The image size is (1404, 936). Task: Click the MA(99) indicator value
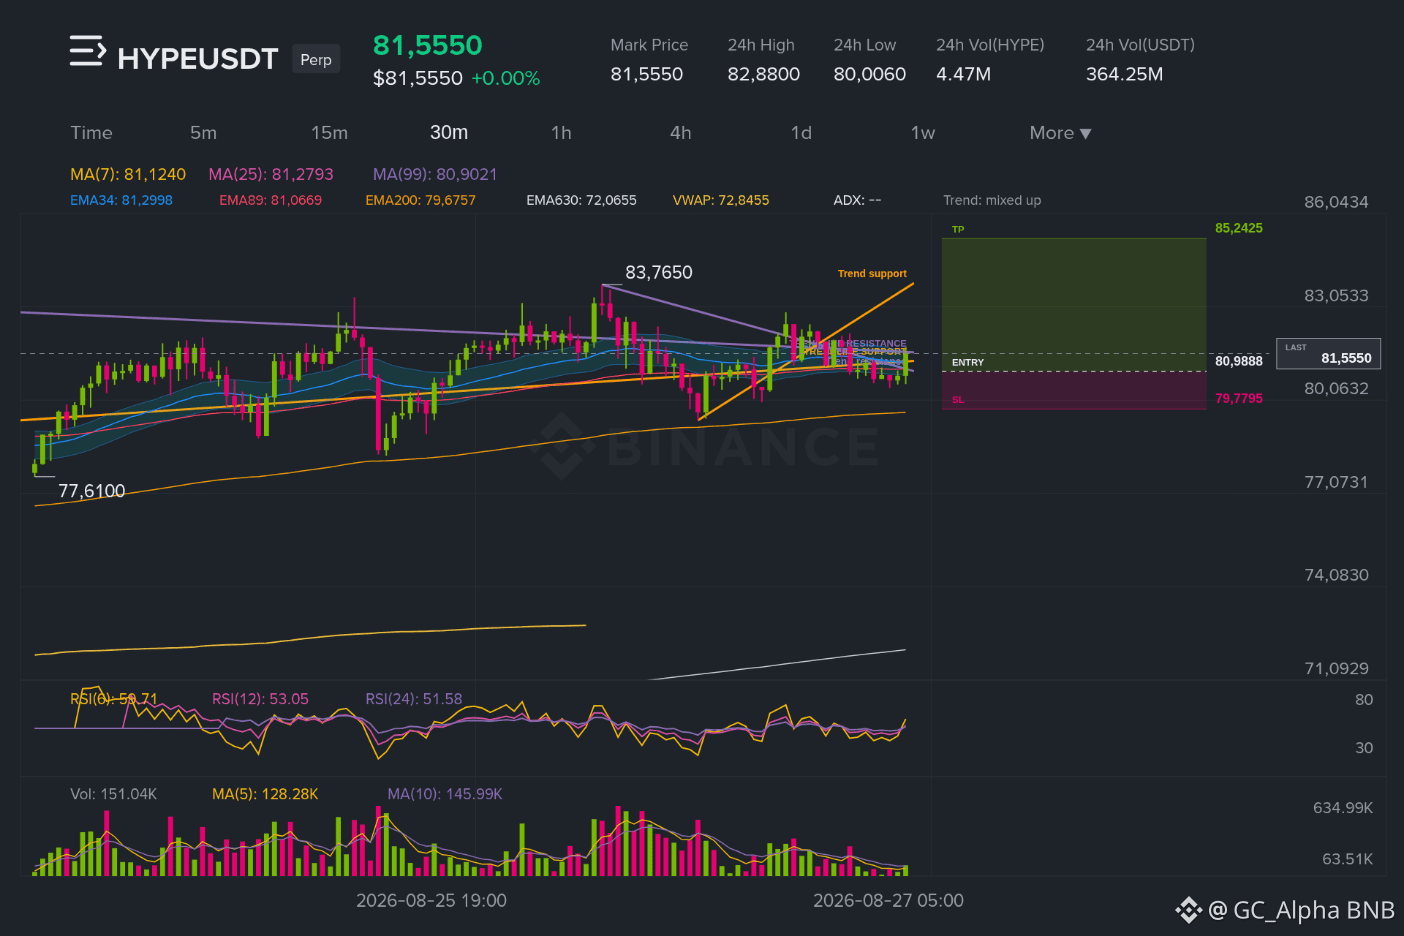point(435,174)
